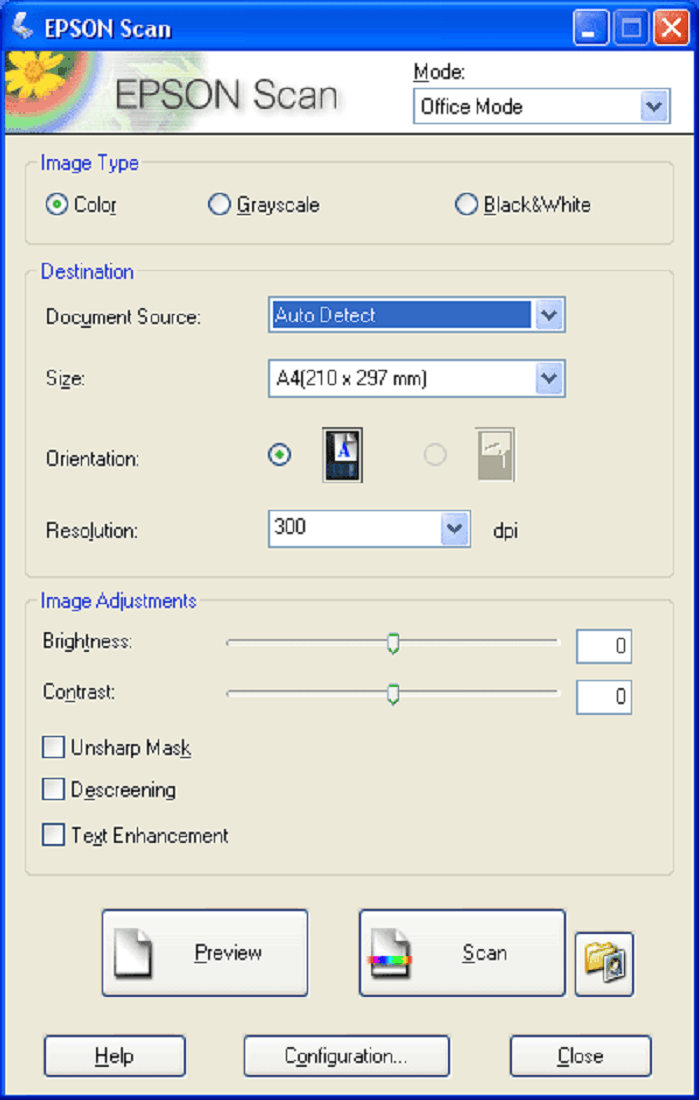Click the landscape orientation page icon
699x1100 pixels.
click(x=495, y=455)
